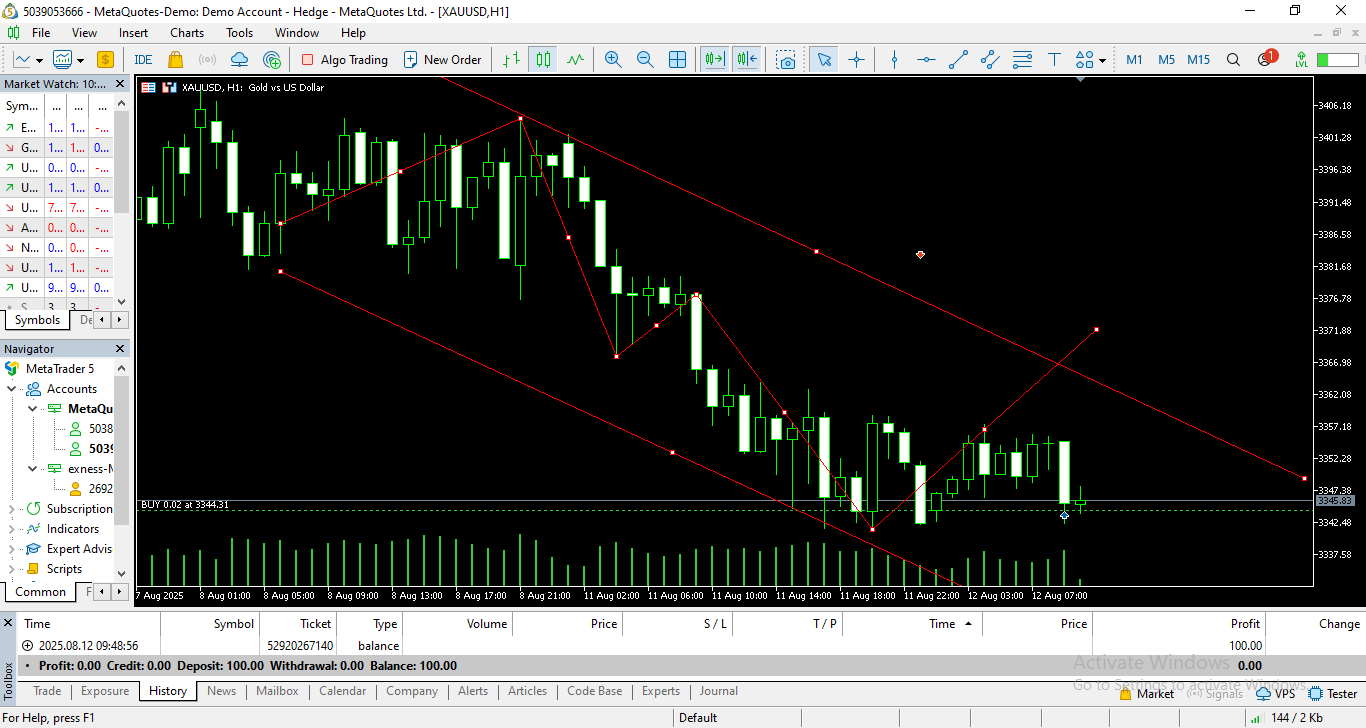Open the Journal tab in Toolbox

coord(718,691)
